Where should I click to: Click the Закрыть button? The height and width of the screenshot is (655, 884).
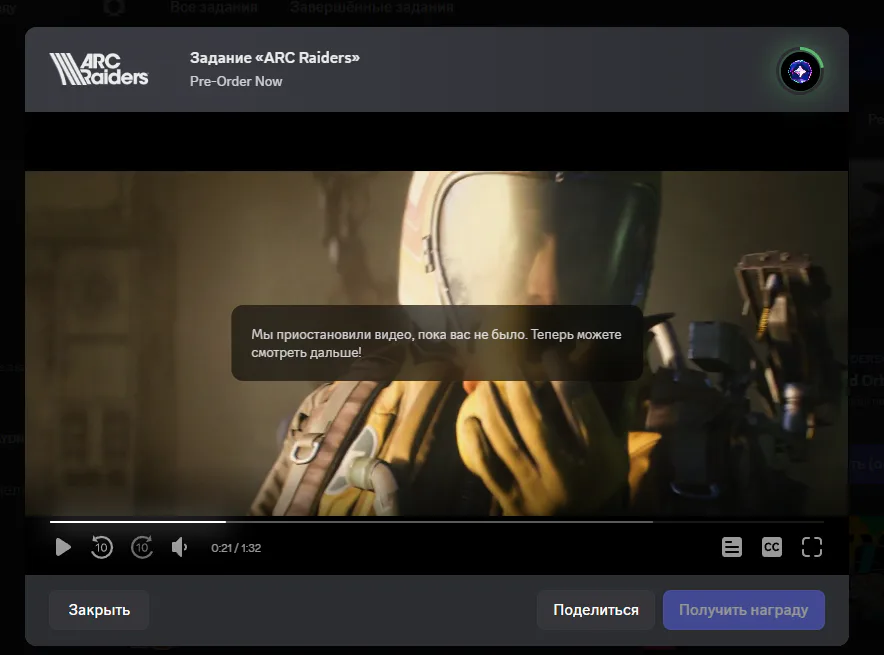coord(99,610)
